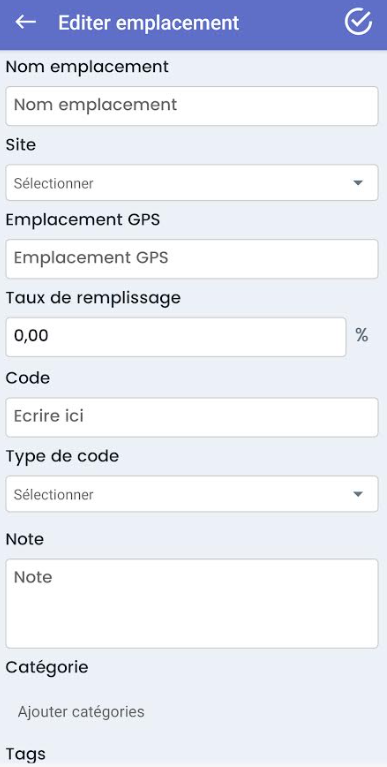Open the Type de code dropdown
387x767 pixels.
coord(192,494)
